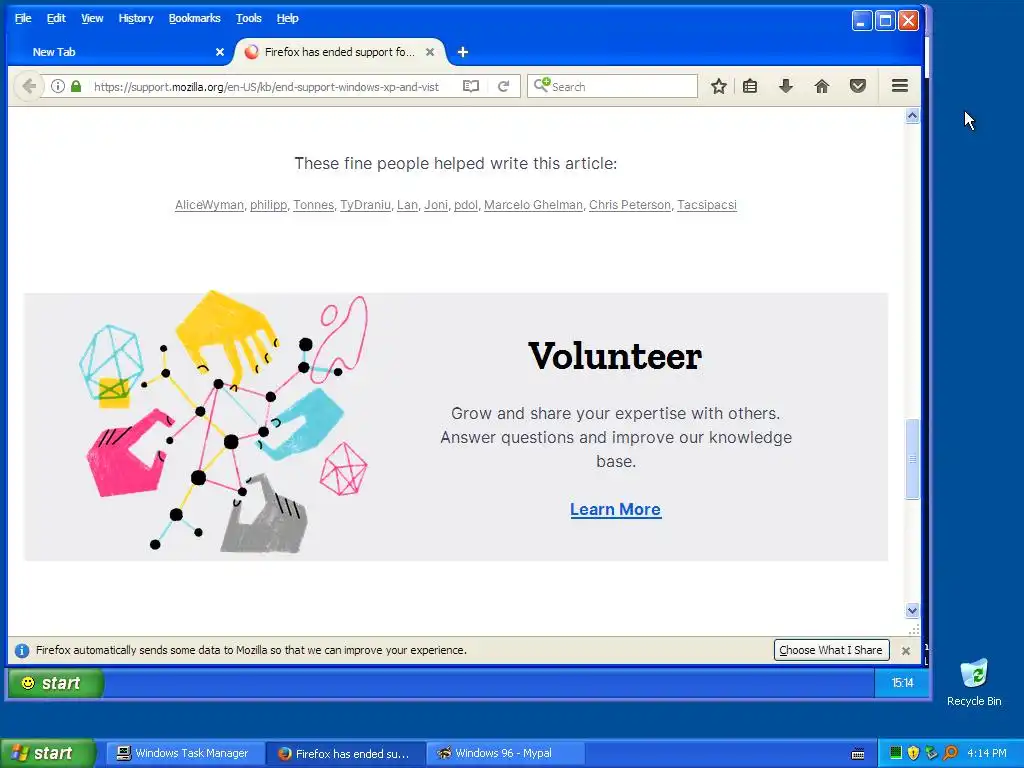Click the page scrollbar up arrow

(x=912, y=116)
